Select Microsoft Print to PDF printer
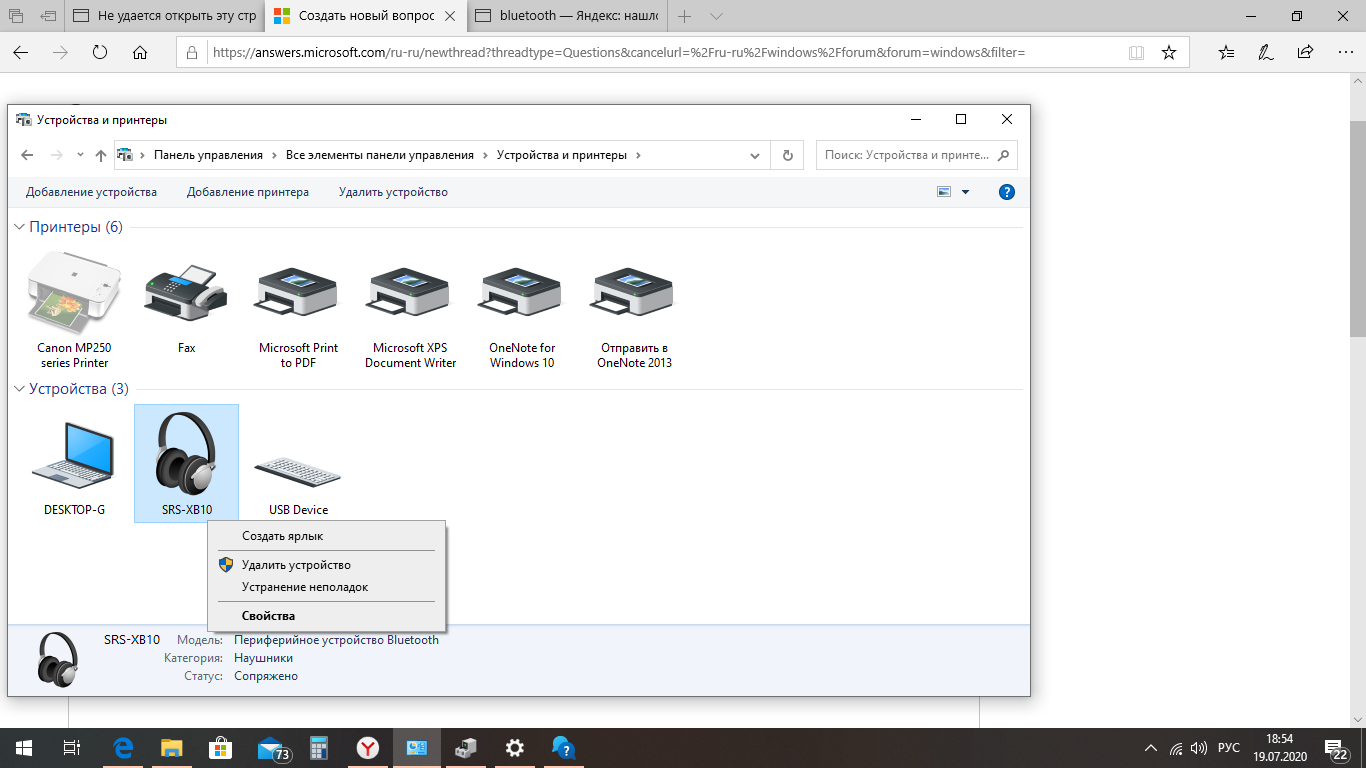Image resolution: width=1366 pixels, height=768 pixels. (298, 292)
